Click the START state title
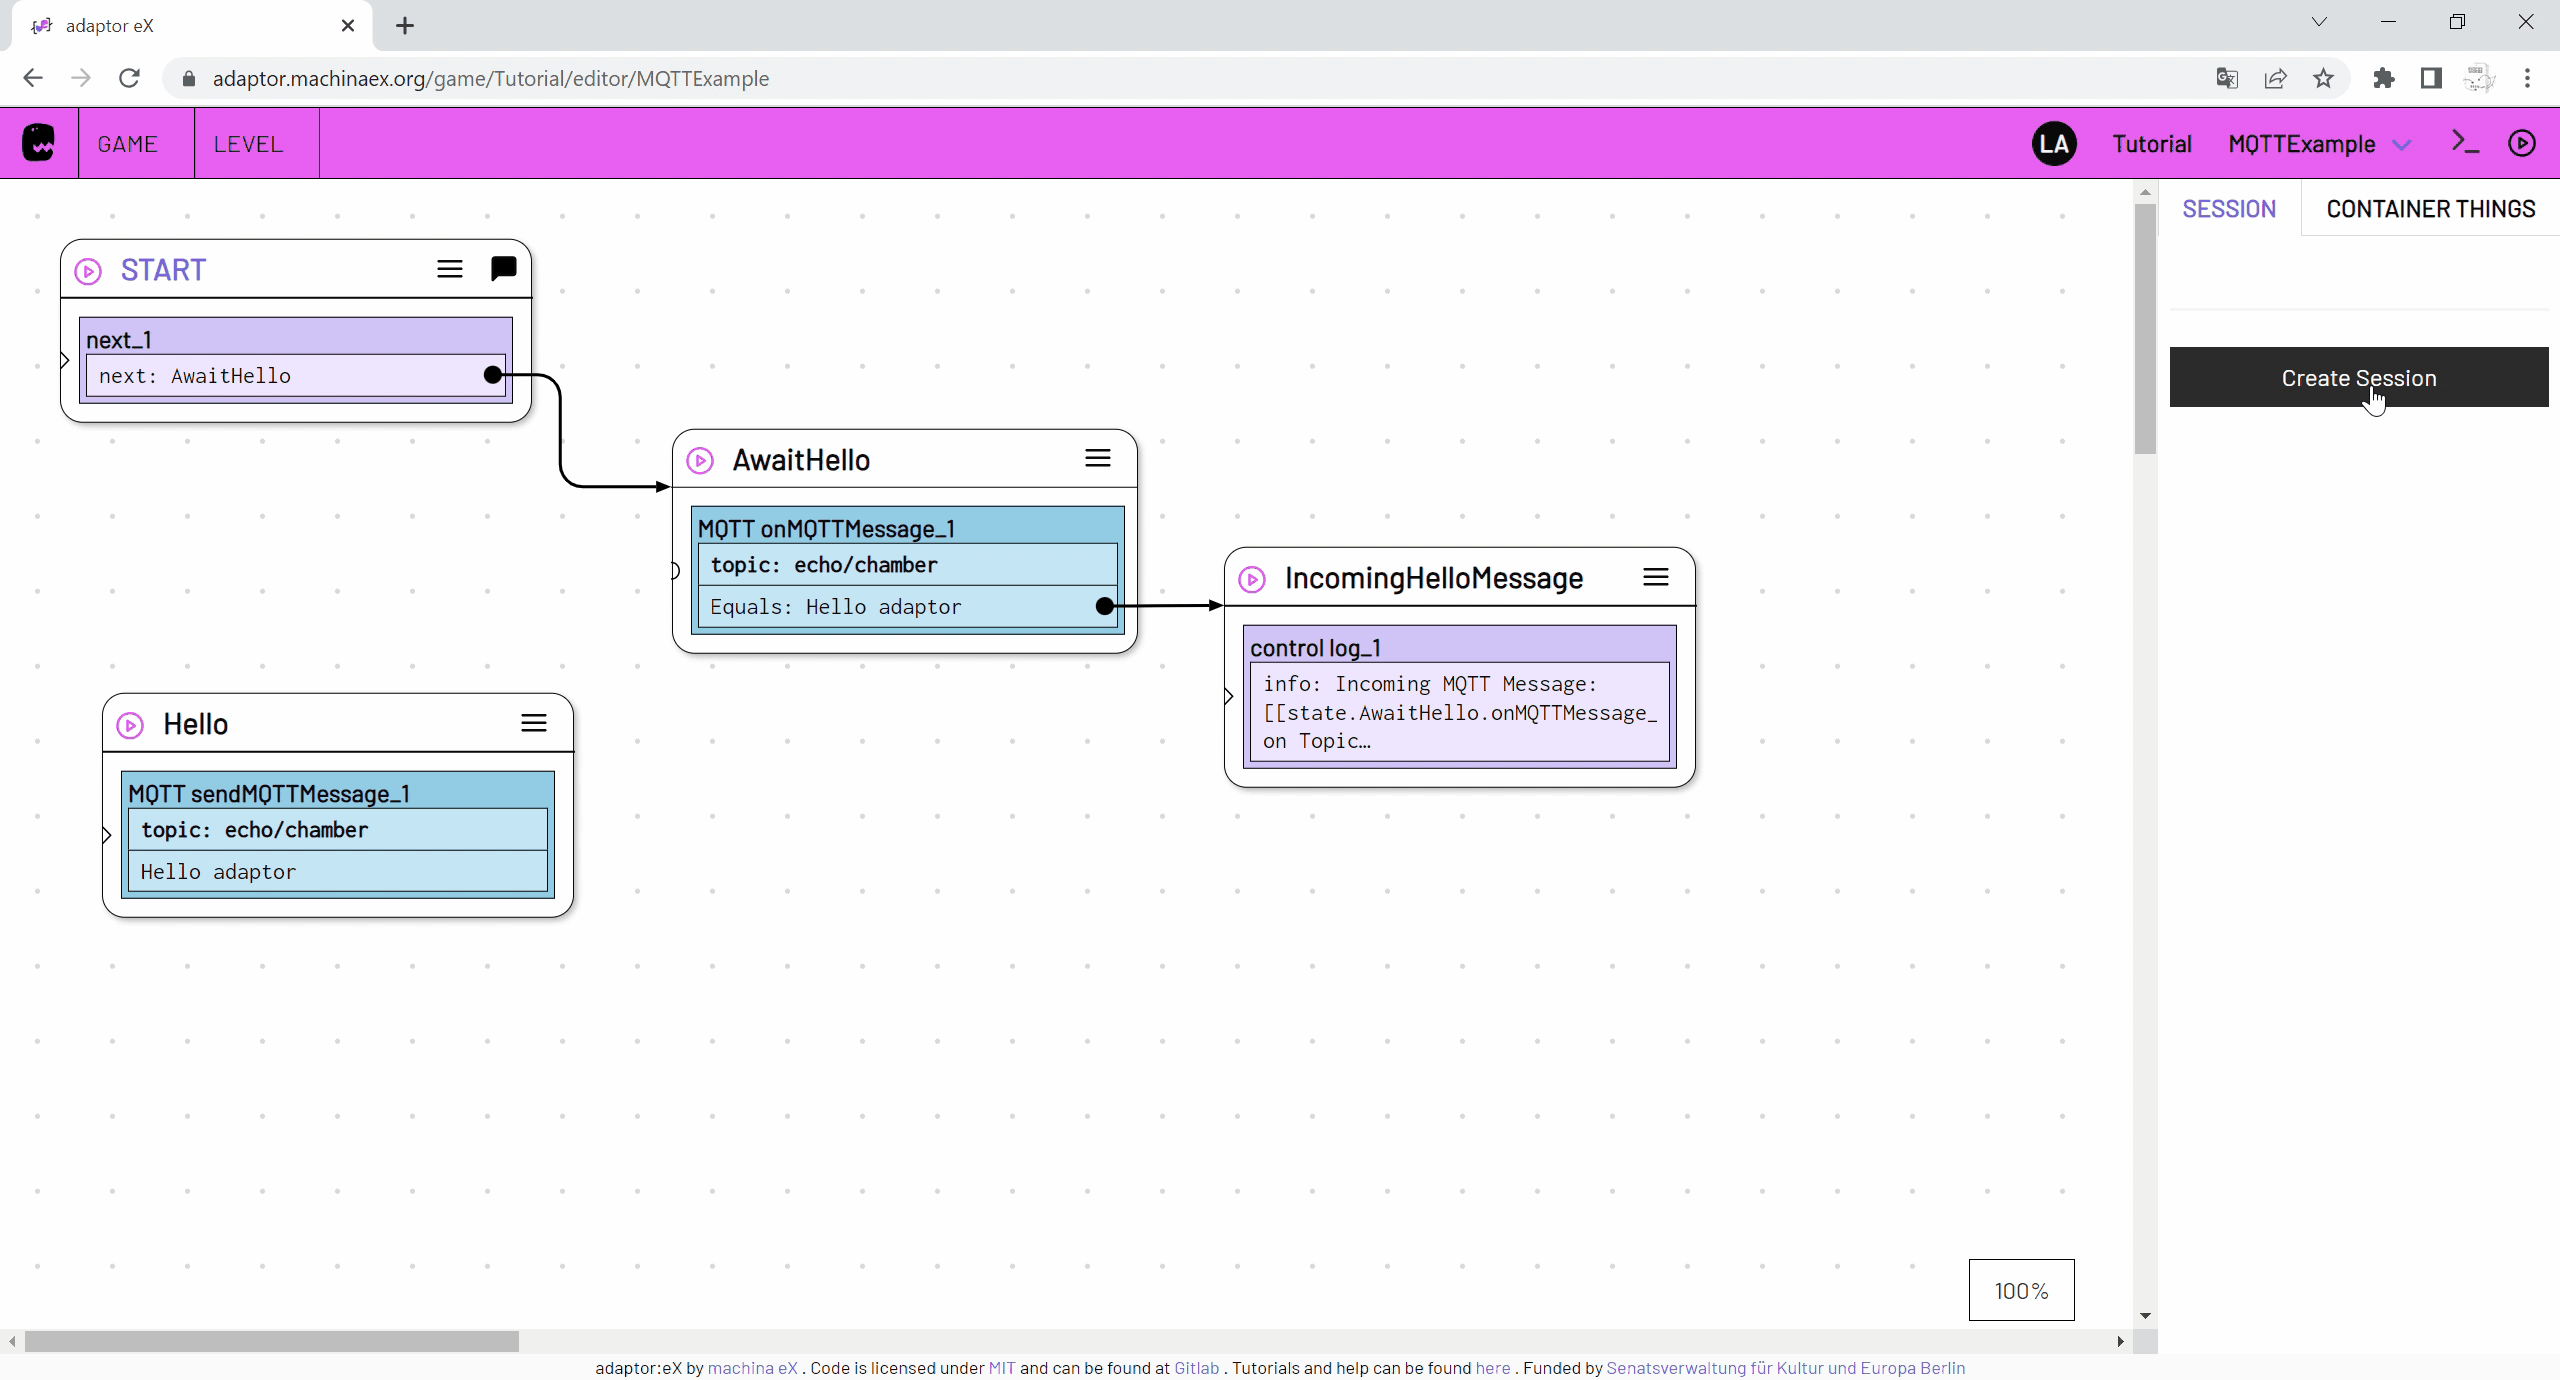2560x1380 pixels. click(x=163, y=270)
